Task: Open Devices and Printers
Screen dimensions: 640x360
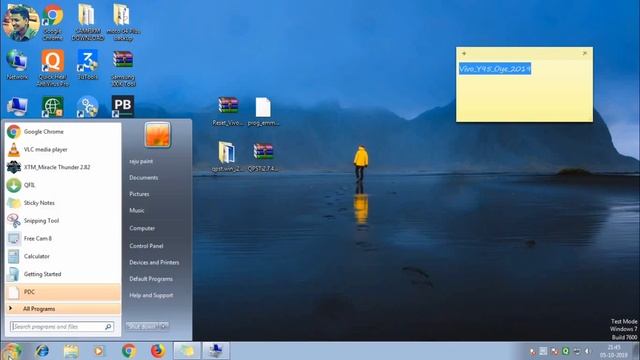Action: tap(154, 262)
